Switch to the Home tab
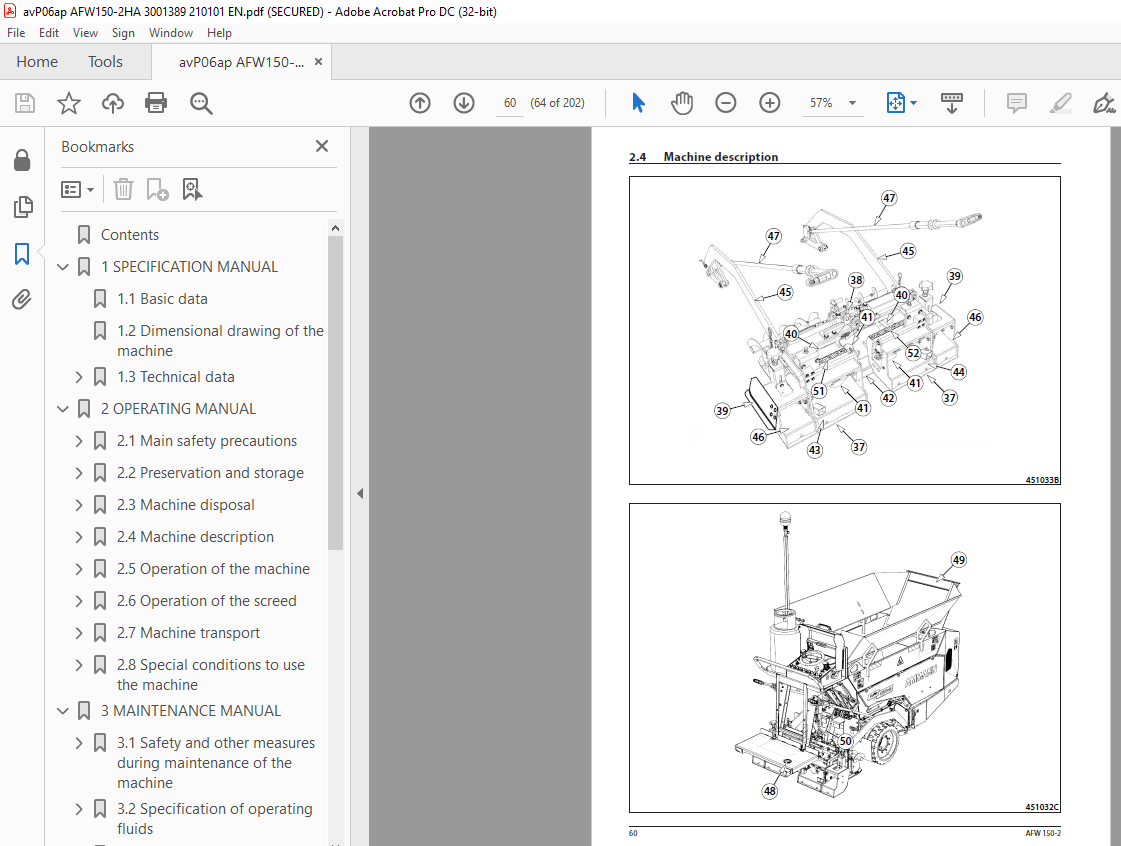Viewport: 1121px width, 846px height. tap(37, 62)
